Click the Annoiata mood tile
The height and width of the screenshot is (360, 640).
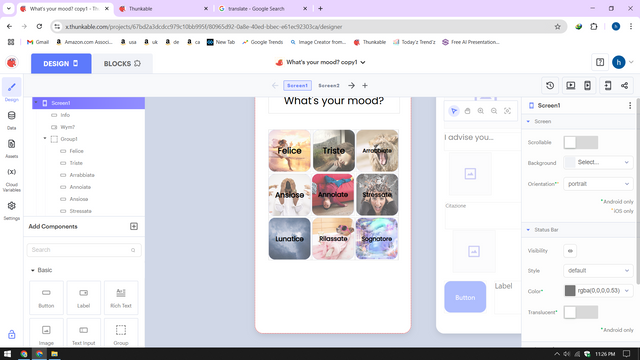[333, 195]
